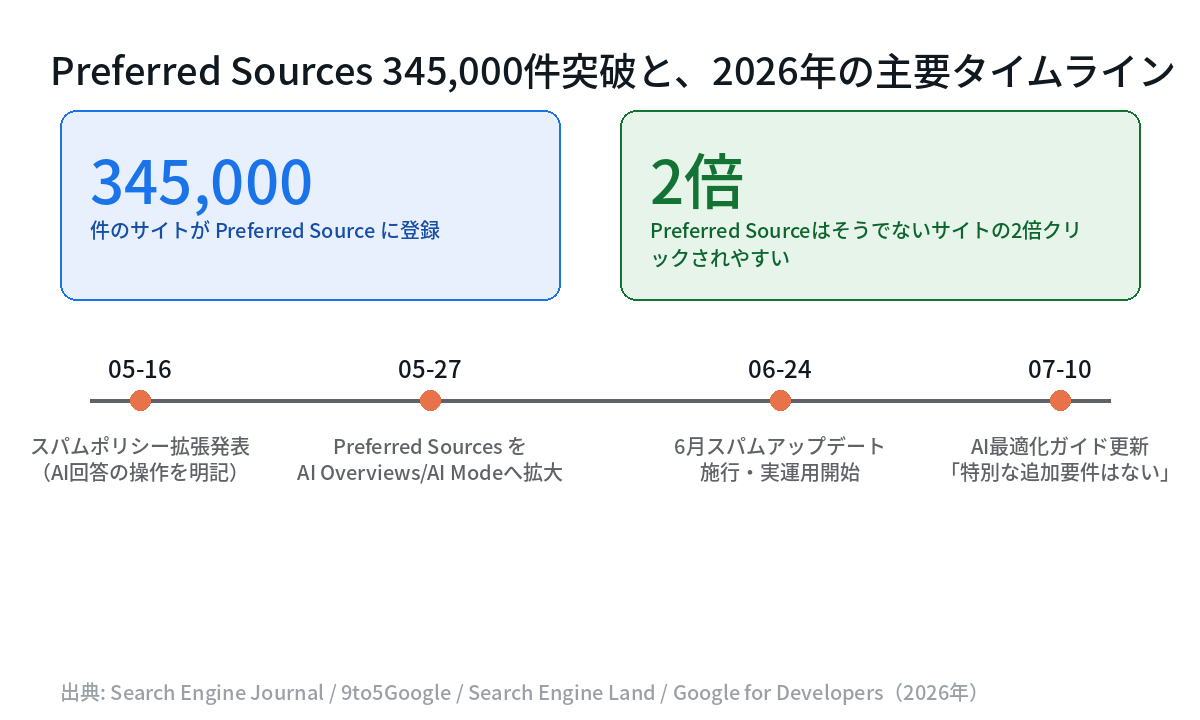Viewport: 1200px width, 720px height.
Task: Click the large blue 345,000 figure
Action: pyautogui.click(x=201, y=182)
